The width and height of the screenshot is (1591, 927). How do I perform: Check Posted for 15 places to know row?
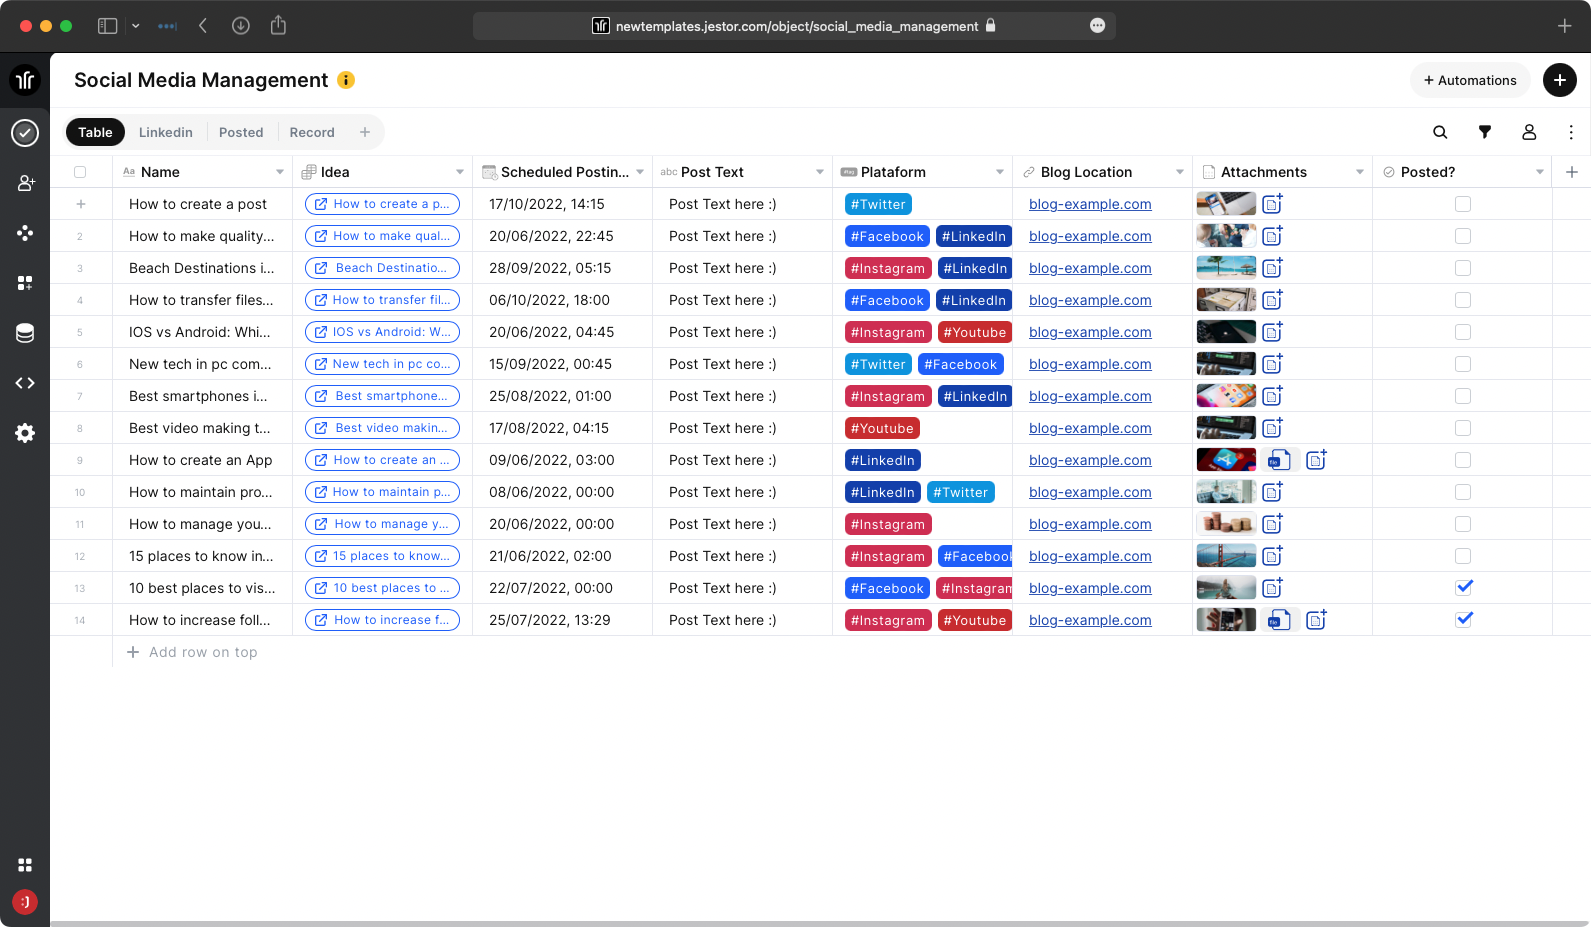point(1463,556)
